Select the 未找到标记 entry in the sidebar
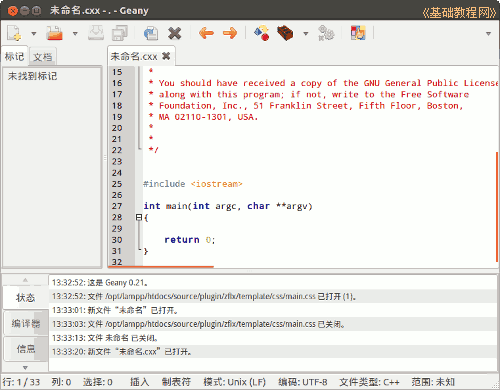This screenshot has height=390, width=500. tap(32, 76)
